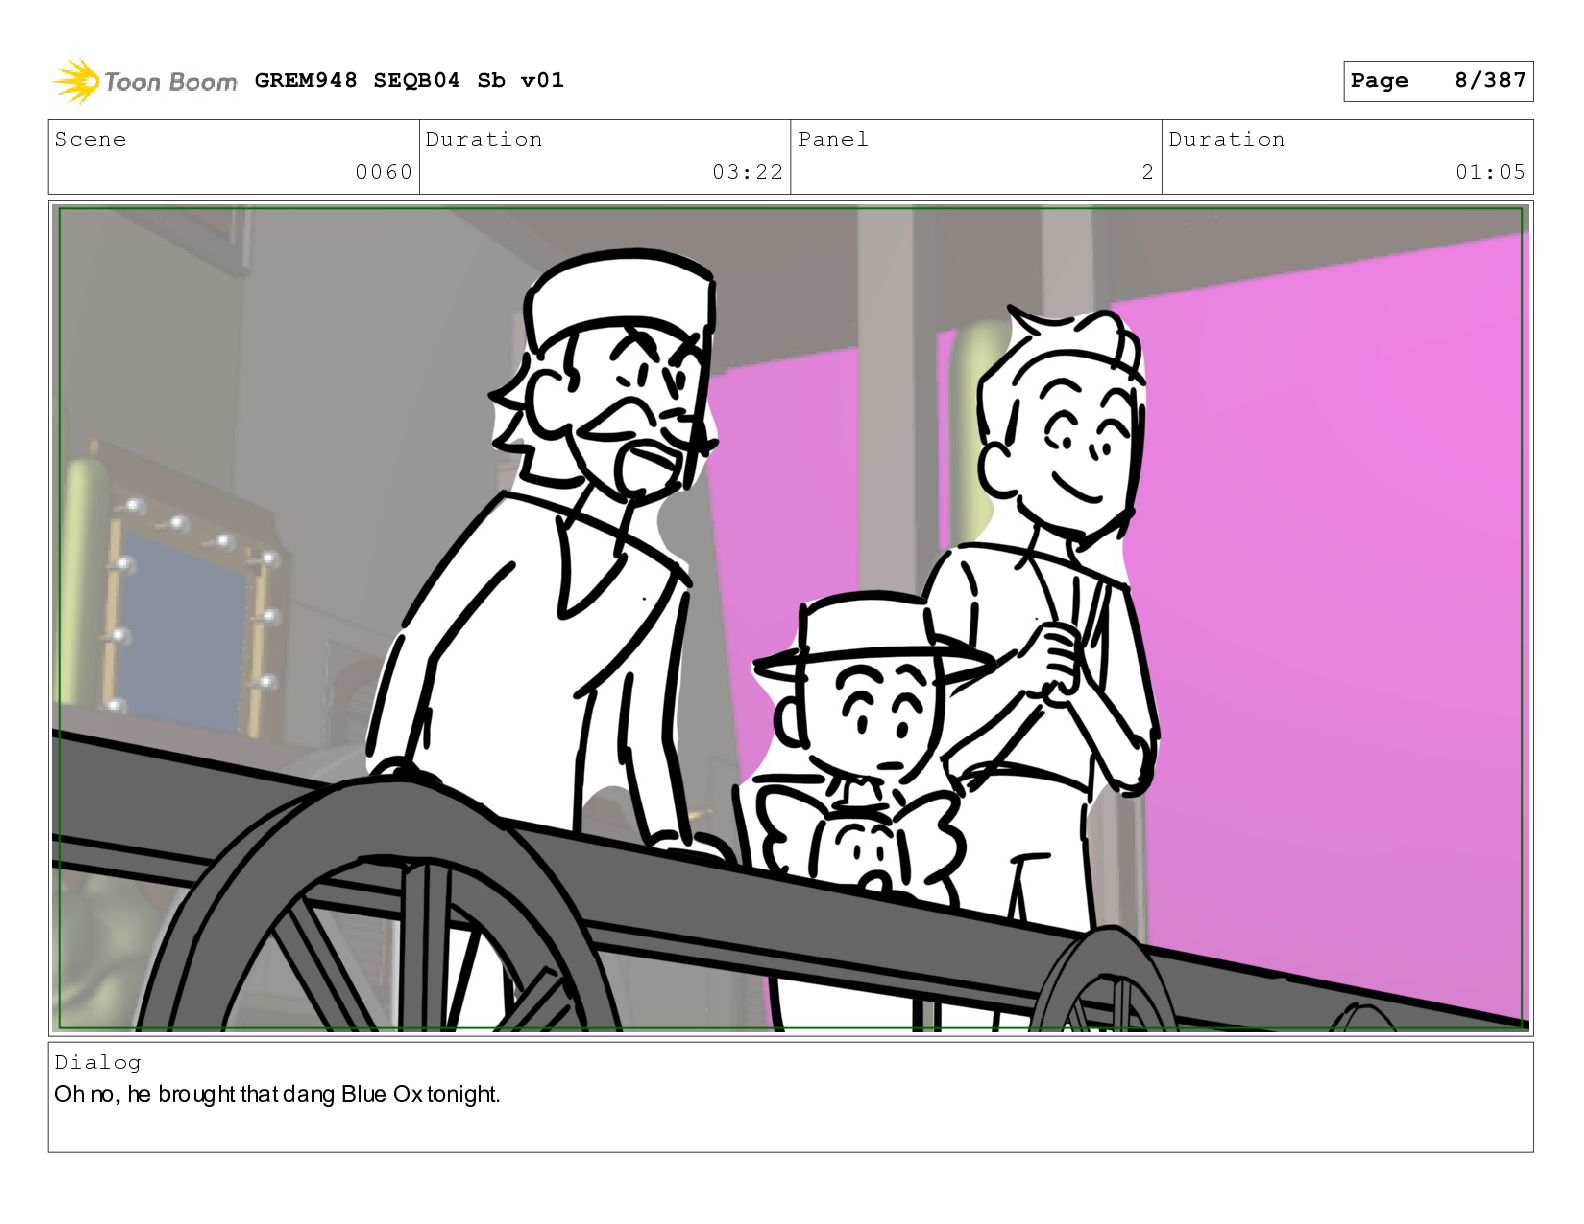Click the title text GREM948 SEQB04 Sb v01
Screen dimensions: 1584x1224
pyautogui.click(x=409, y=80)
